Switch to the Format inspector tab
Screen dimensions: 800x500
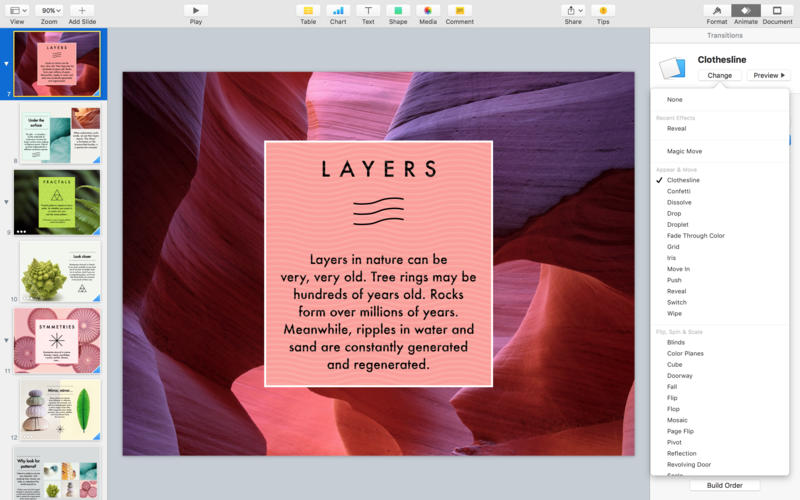click(x=717, y=10)
